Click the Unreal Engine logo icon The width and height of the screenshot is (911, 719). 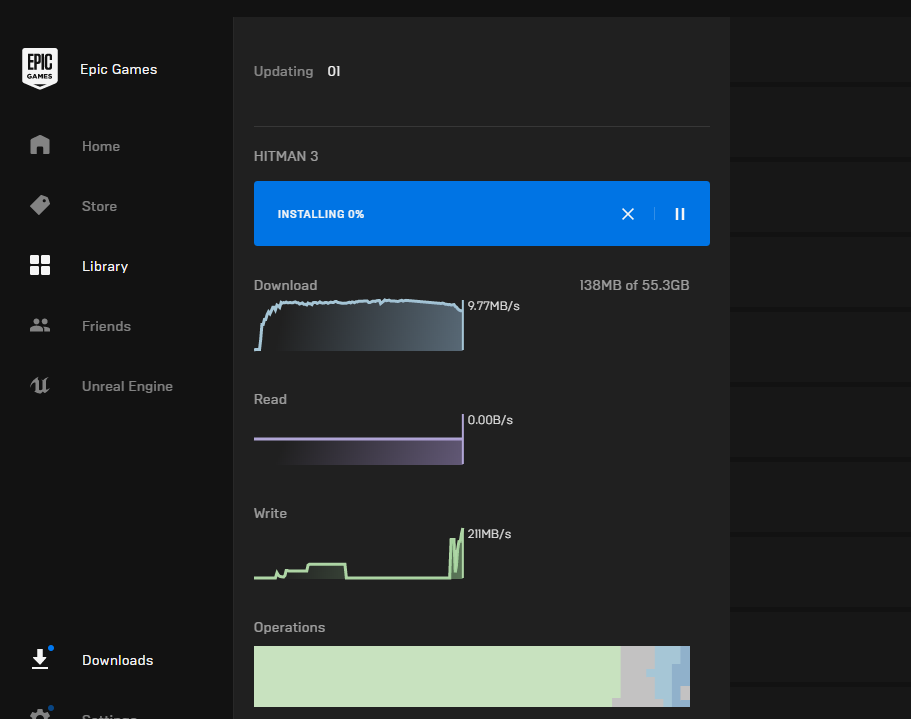(40, 385)
